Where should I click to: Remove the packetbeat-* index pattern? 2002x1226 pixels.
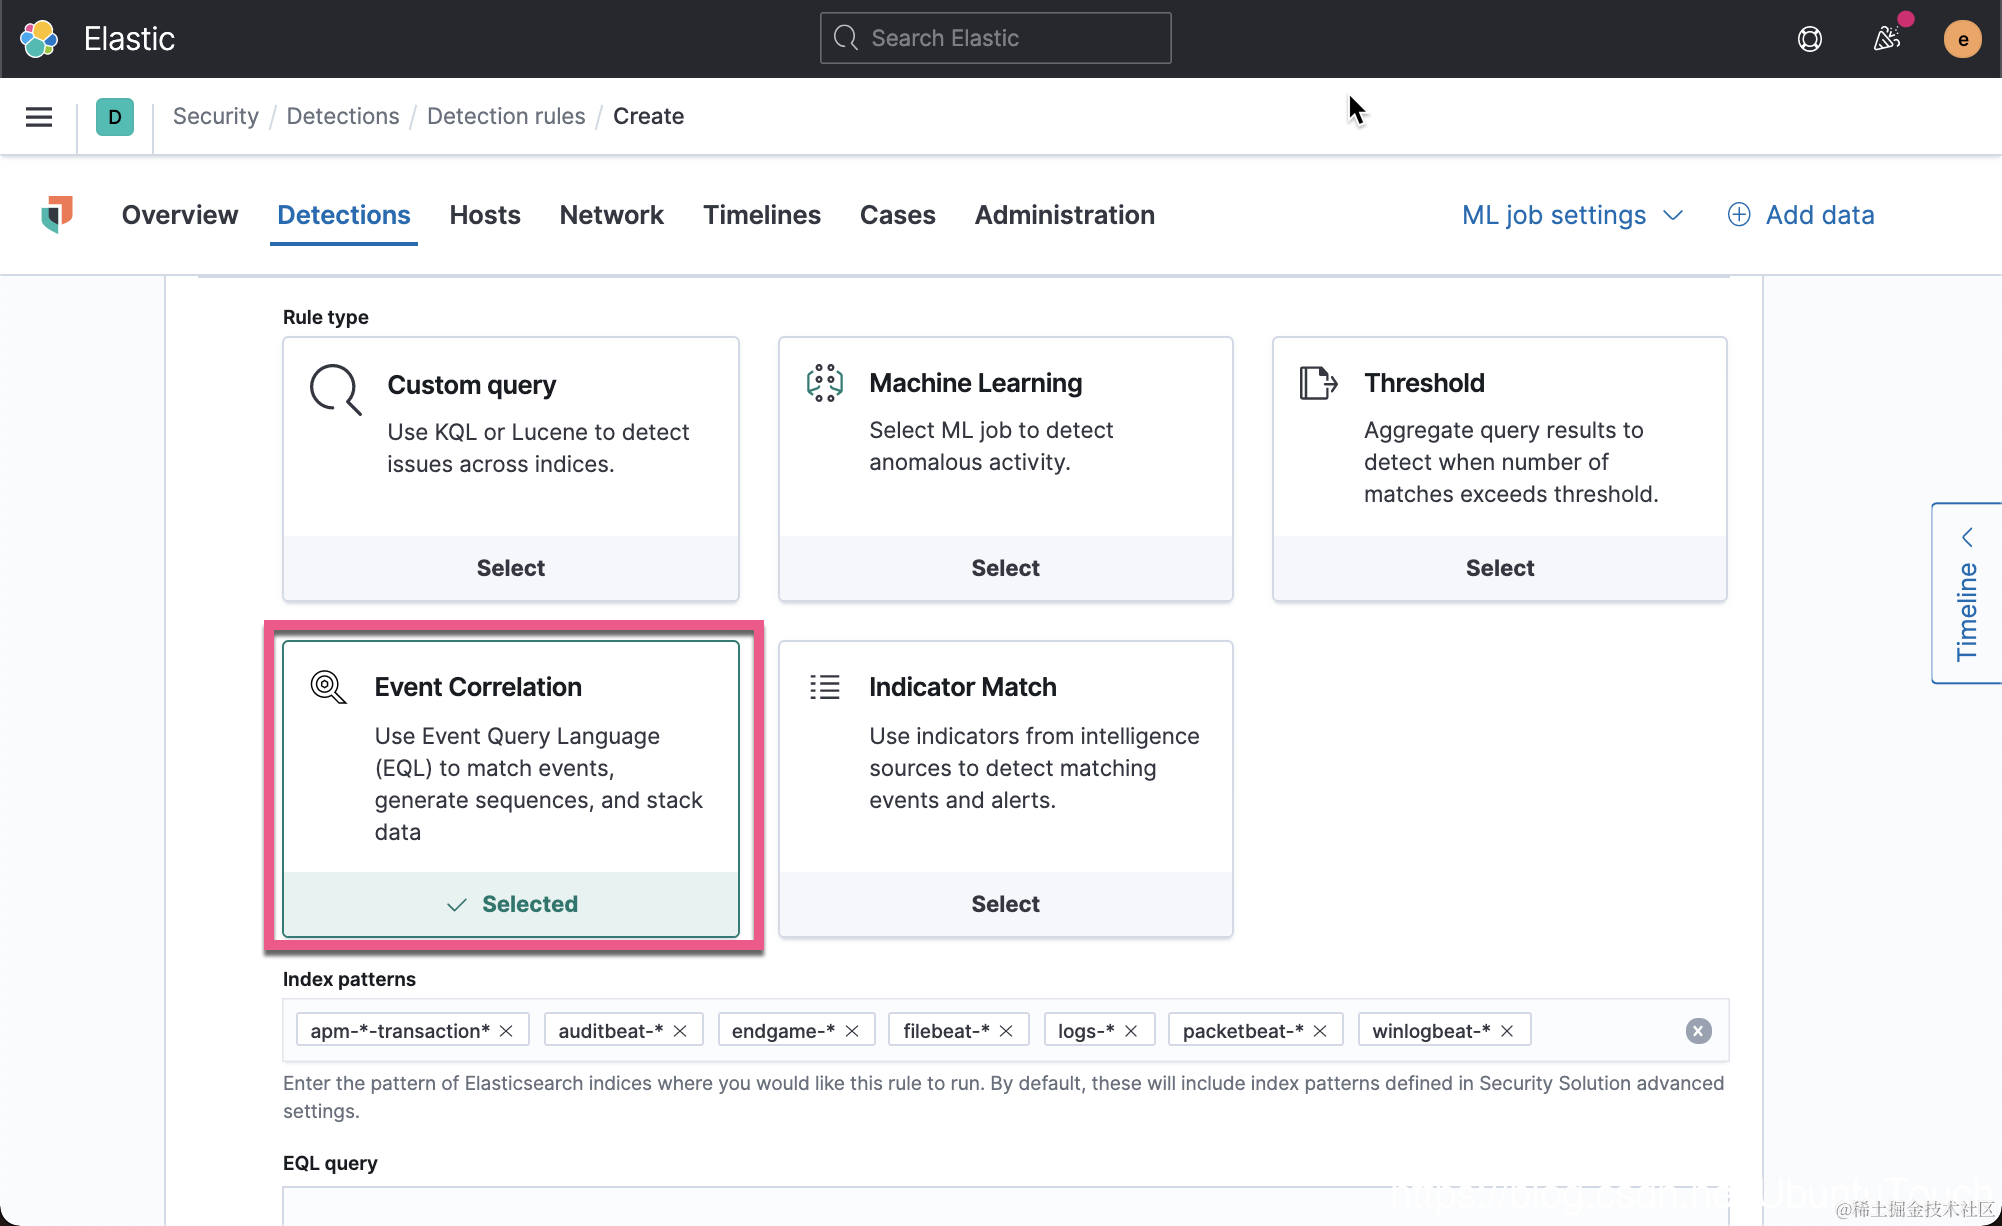(x=1320, y=1031)
